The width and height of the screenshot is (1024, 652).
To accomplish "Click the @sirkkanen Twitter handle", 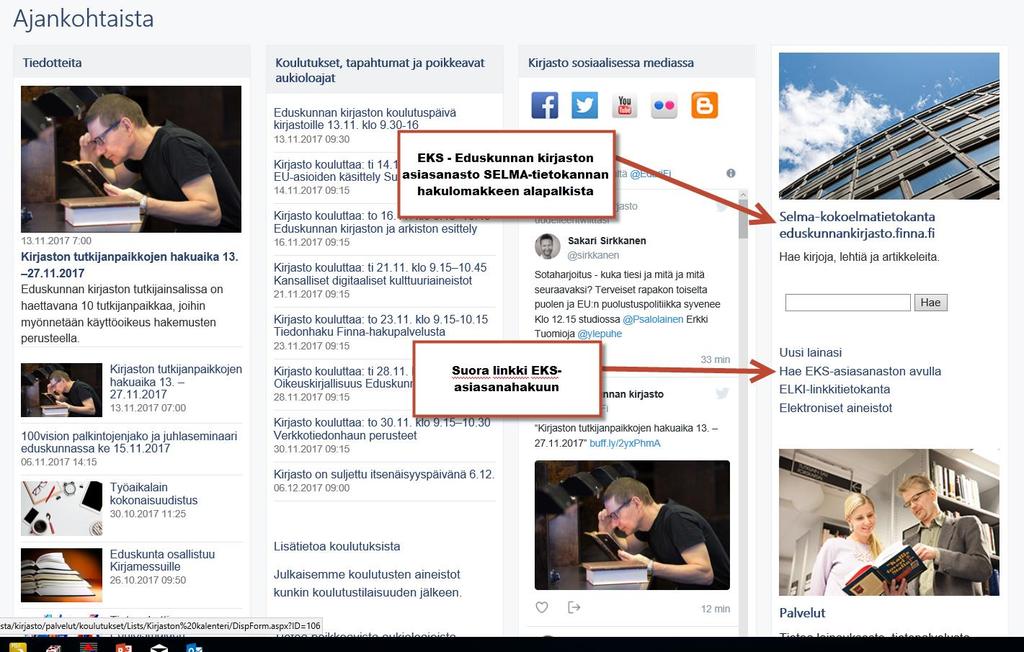I will [593, 255].
